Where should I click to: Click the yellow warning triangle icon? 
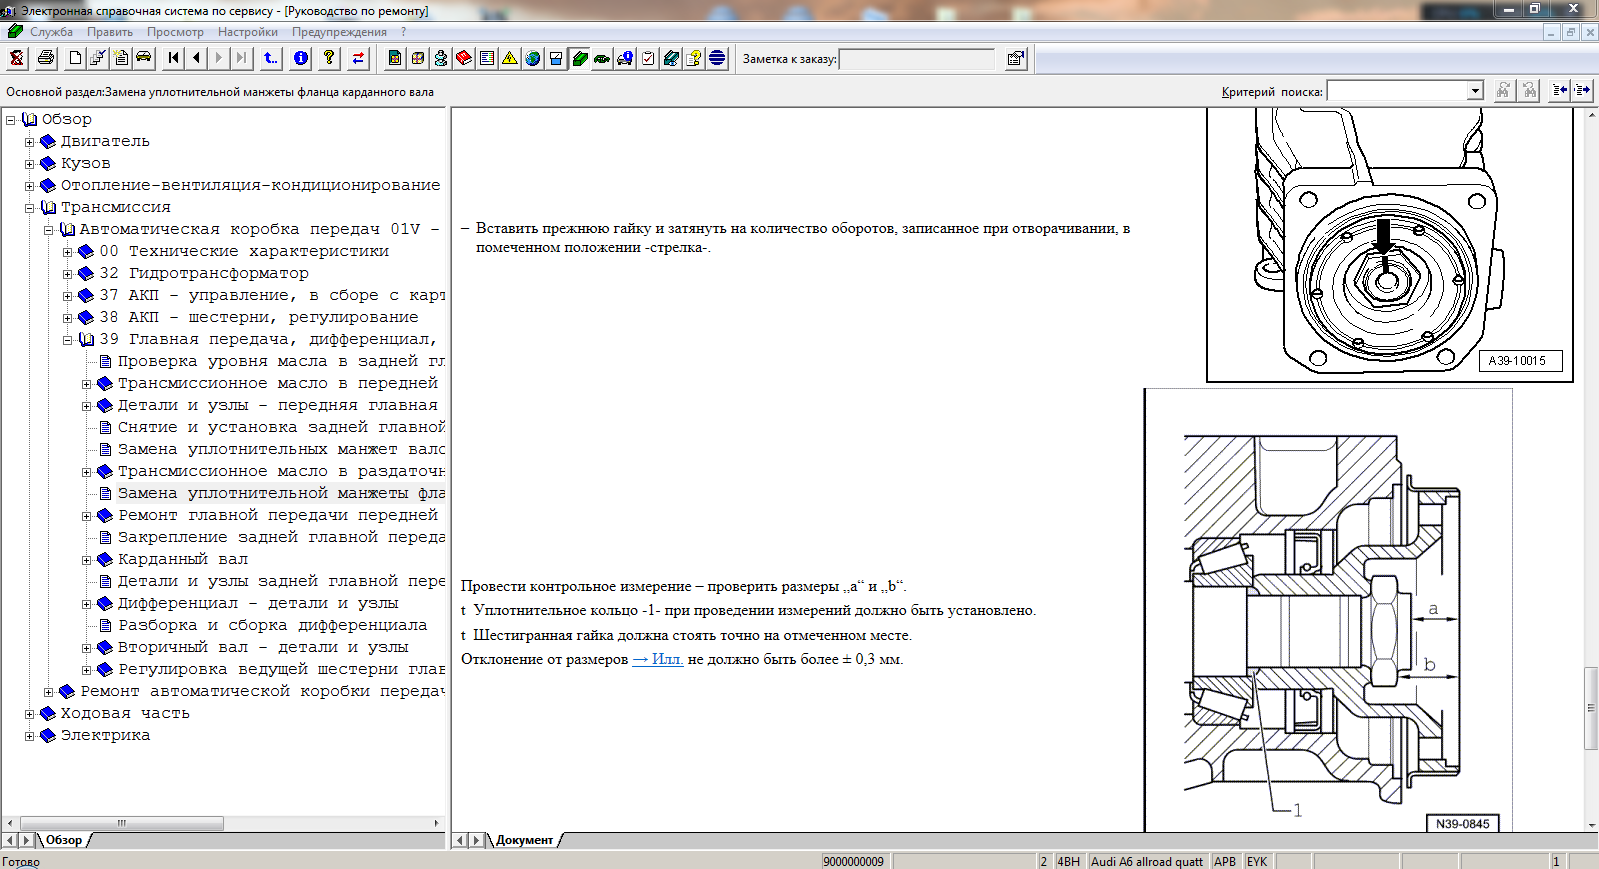coord(510,58)
